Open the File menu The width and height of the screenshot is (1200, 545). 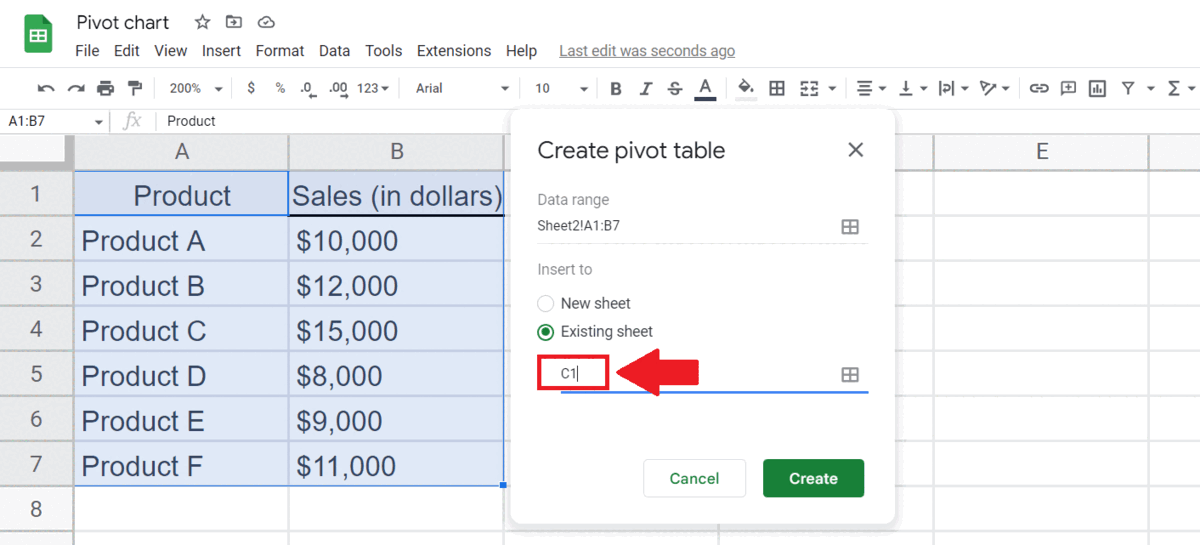[x=87, y=51]
